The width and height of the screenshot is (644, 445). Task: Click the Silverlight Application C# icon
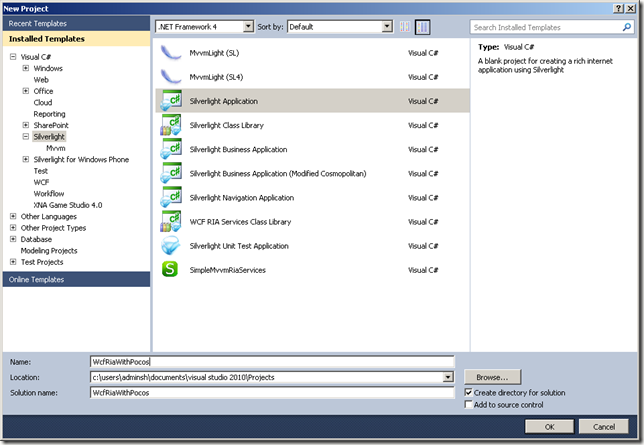point(170,101)
